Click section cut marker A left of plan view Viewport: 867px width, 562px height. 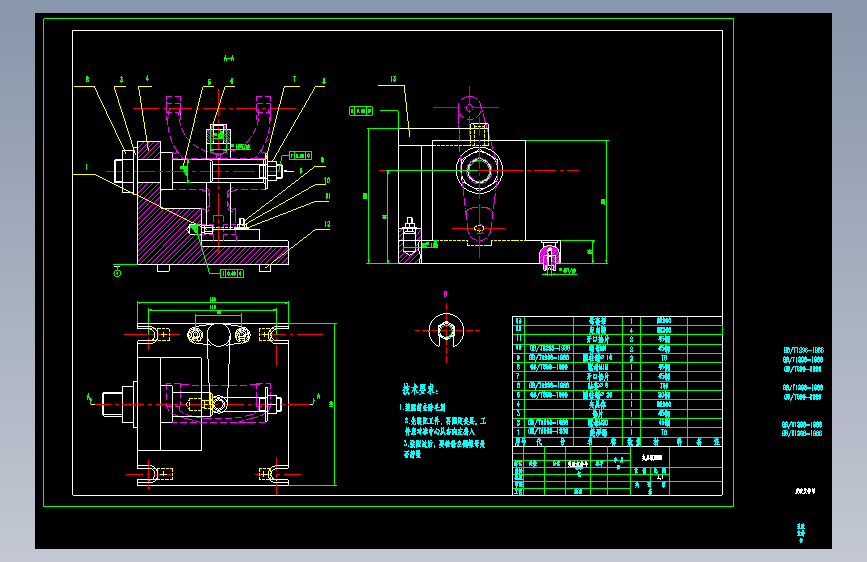[89, 397]
